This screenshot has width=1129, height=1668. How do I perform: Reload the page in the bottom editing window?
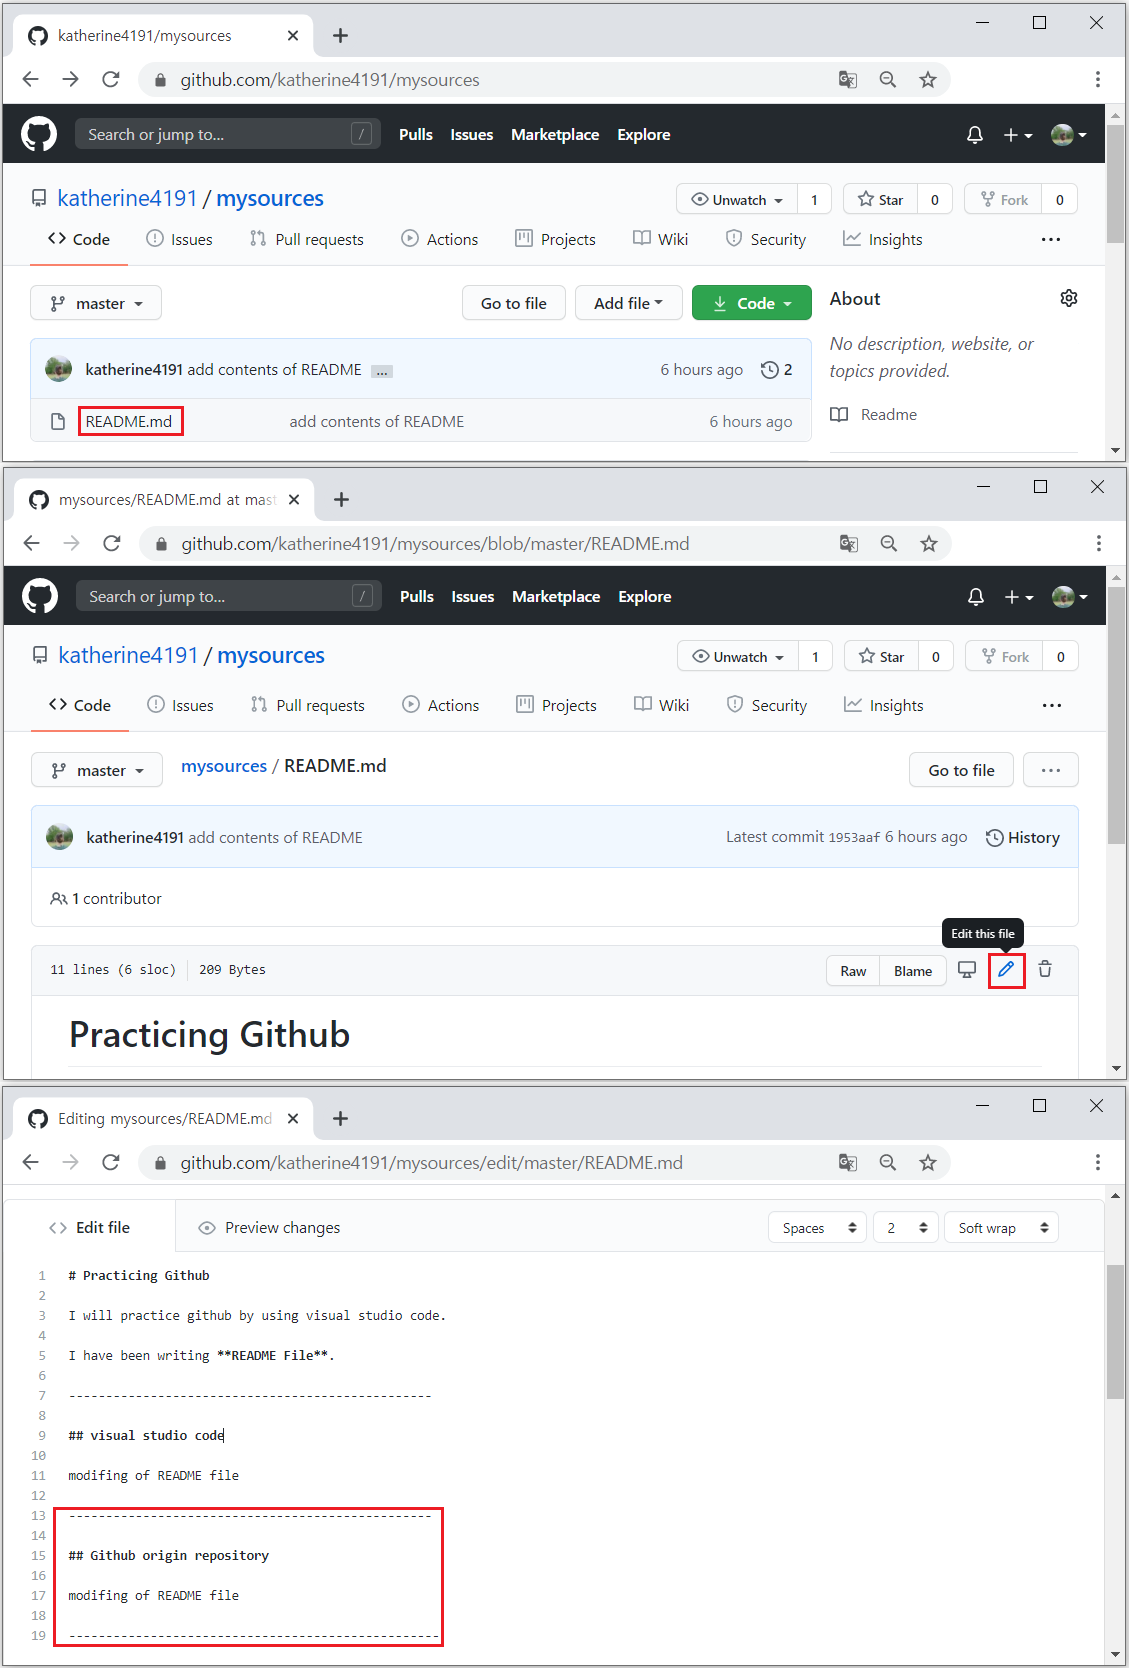click(111, 1162)
